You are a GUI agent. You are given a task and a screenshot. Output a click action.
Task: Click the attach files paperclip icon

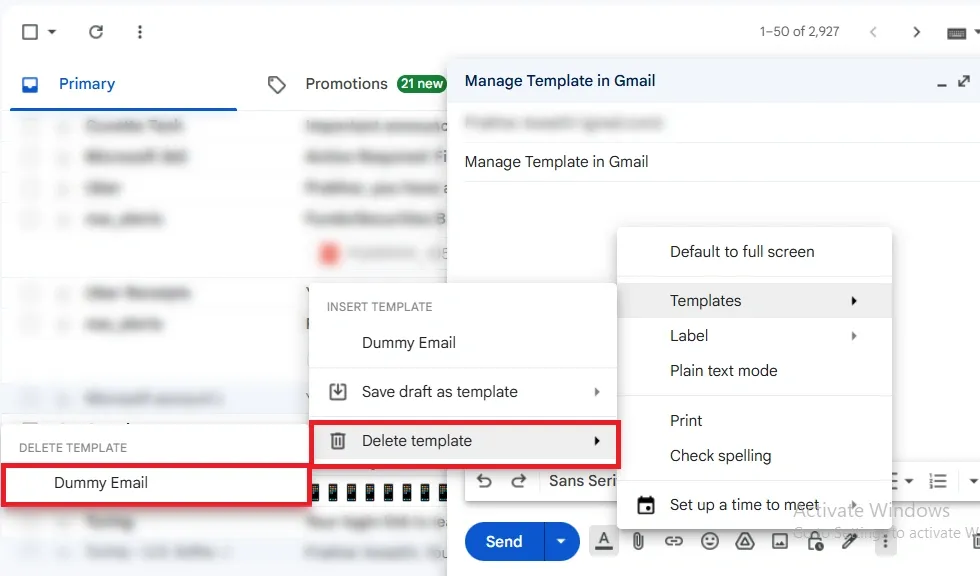(x=638, y=541)
